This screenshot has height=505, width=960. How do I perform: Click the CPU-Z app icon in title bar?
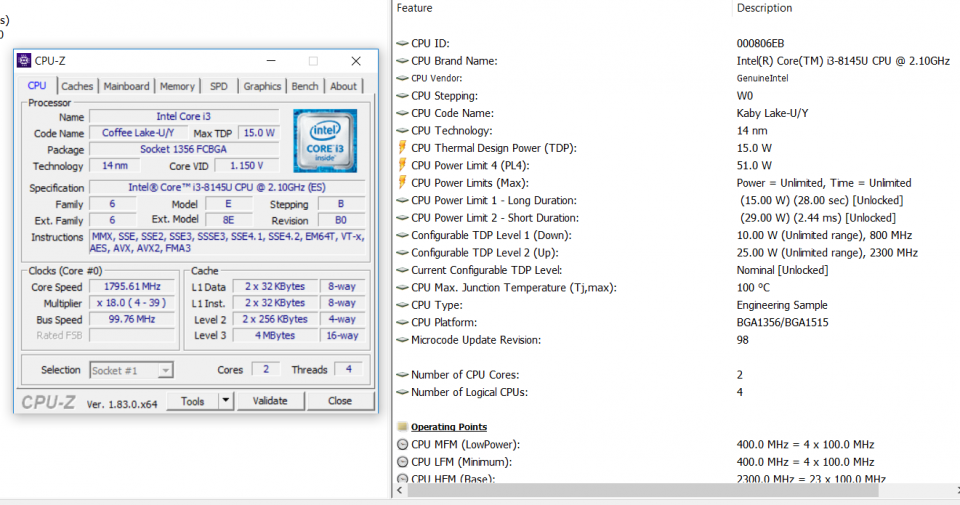24,61
